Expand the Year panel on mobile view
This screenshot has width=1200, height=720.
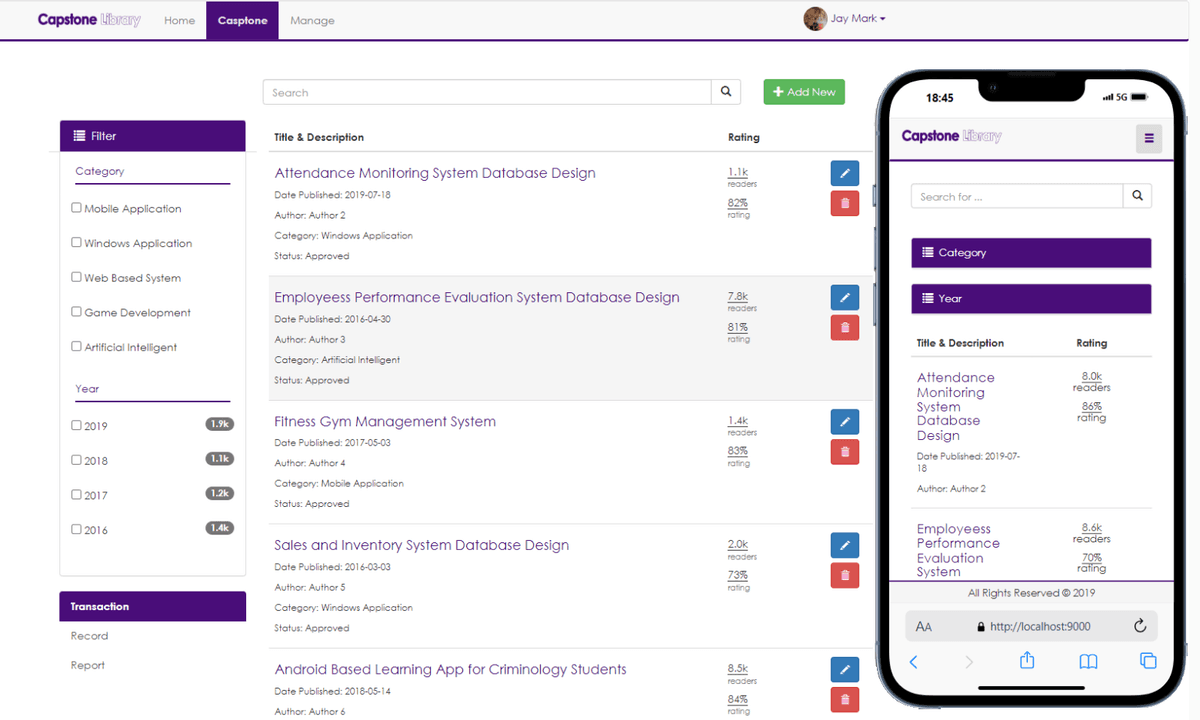point(1030,298)
